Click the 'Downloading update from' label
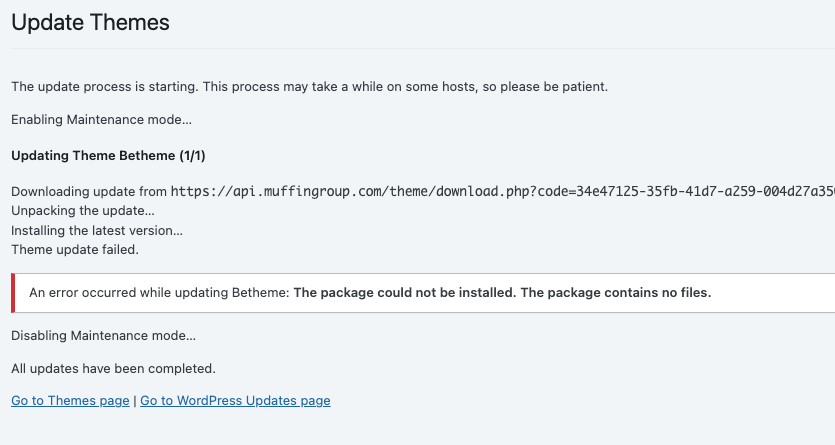The height and width of the screenshot is (445, 835). click(x=88, y=192)
